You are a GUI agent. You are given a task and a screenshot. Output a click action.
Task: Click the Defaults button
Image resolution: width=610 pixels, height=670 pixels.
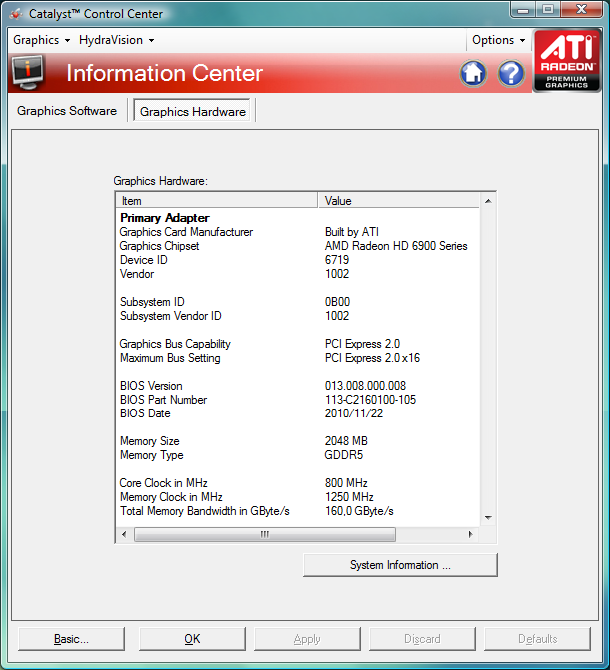537,638
